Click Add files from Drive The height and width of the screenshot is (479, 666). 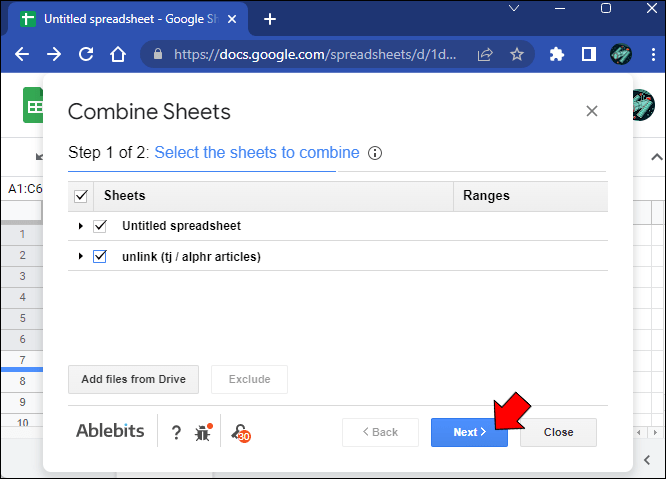click(134, 380)
